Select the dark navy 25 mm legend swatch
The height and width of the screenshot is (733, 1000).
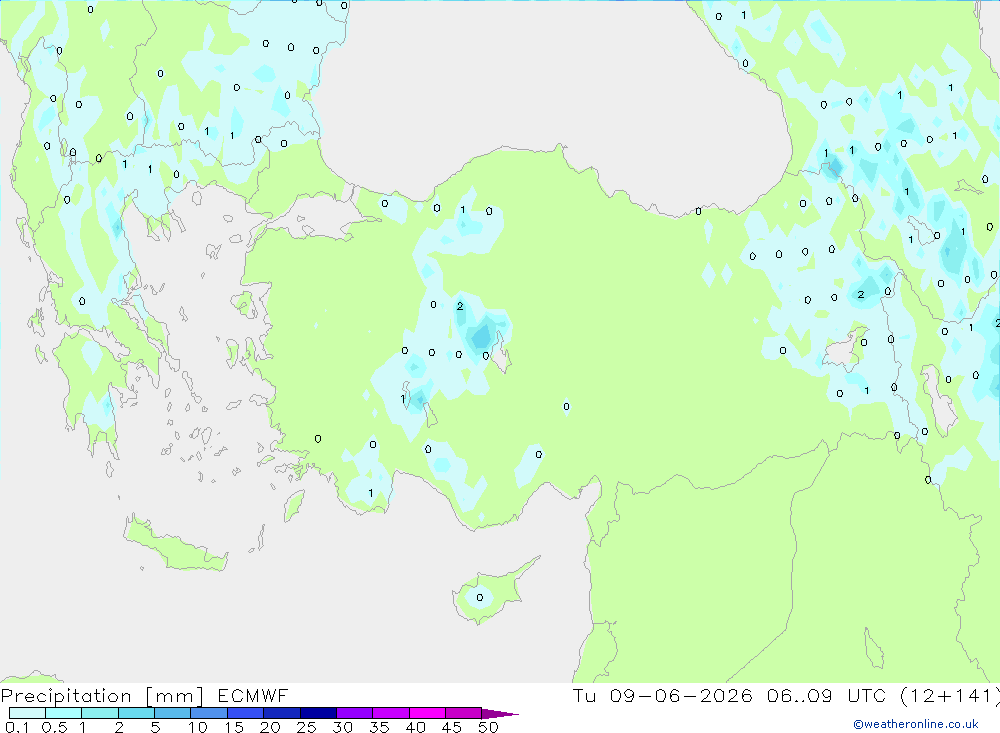(x=318, y=713)
